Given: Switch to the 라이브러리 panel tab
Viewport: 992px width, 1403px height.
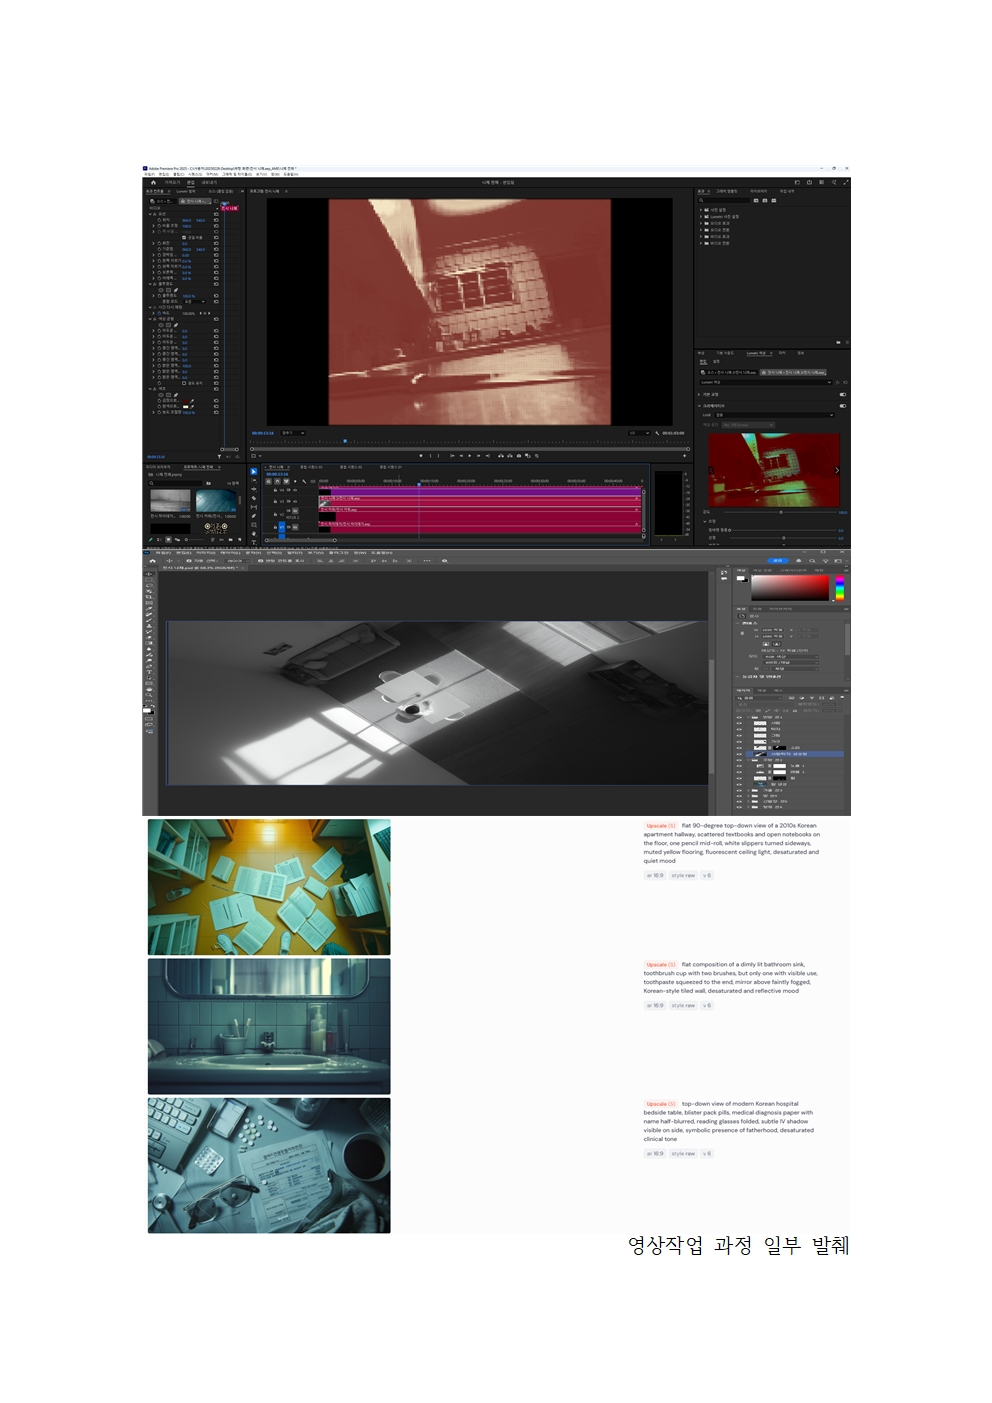Looking at the screenshot, I should coord(759,191).
